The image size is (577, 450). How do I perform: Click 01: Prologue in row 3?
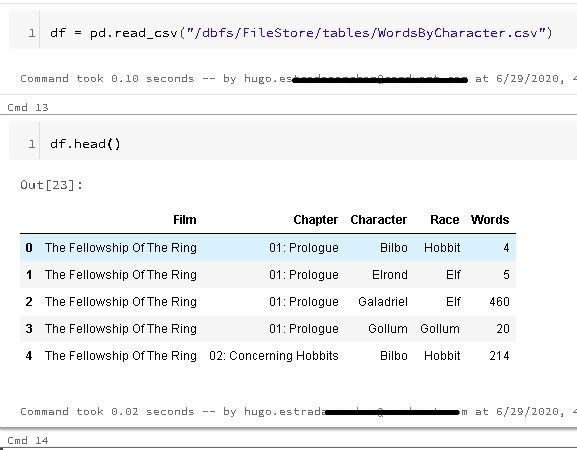coord(304,329)
